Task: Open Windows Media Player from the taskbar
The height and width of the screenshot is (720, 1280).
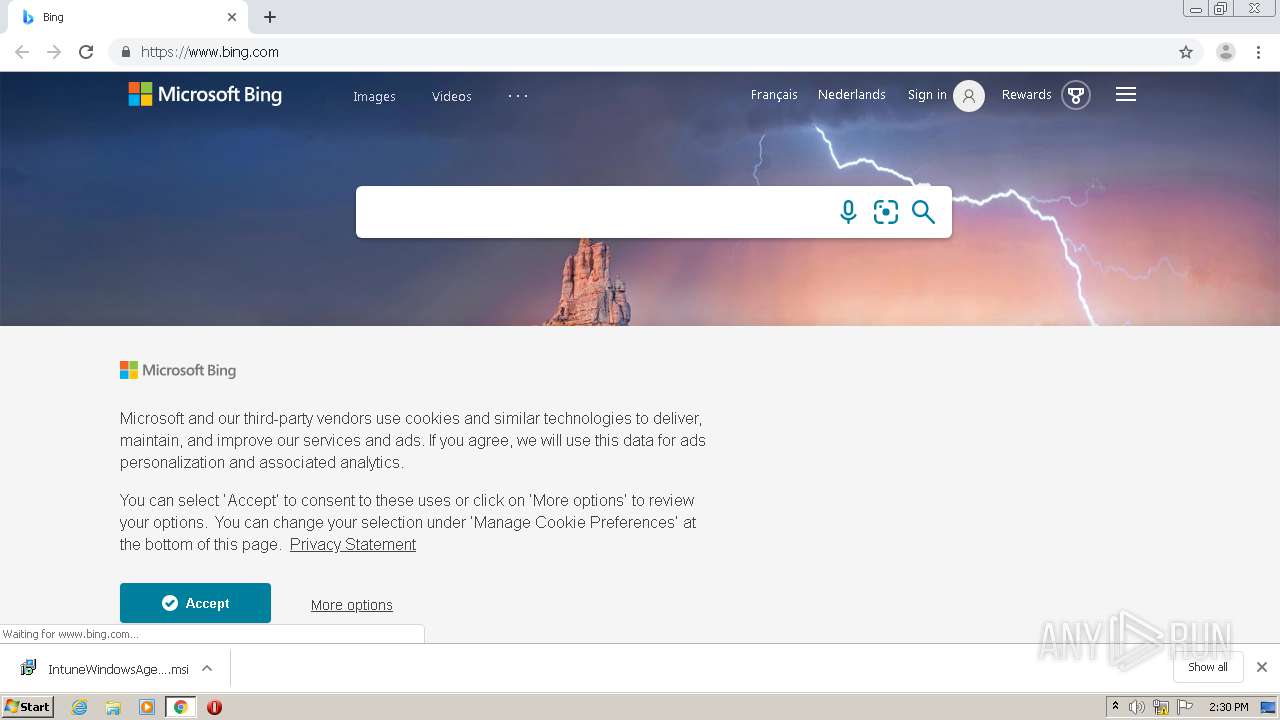Action: point(147,707)
